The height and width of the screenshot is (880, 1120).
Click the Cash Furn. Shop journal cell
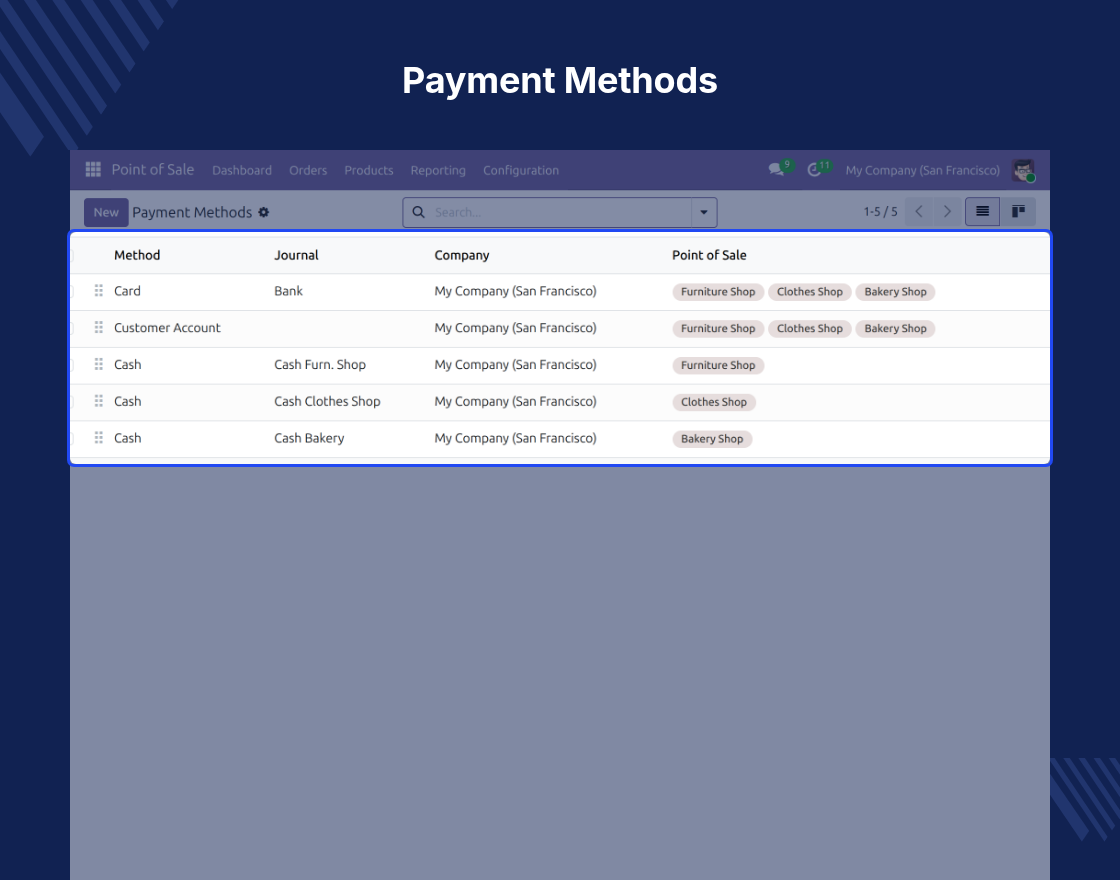click(320, 364)
